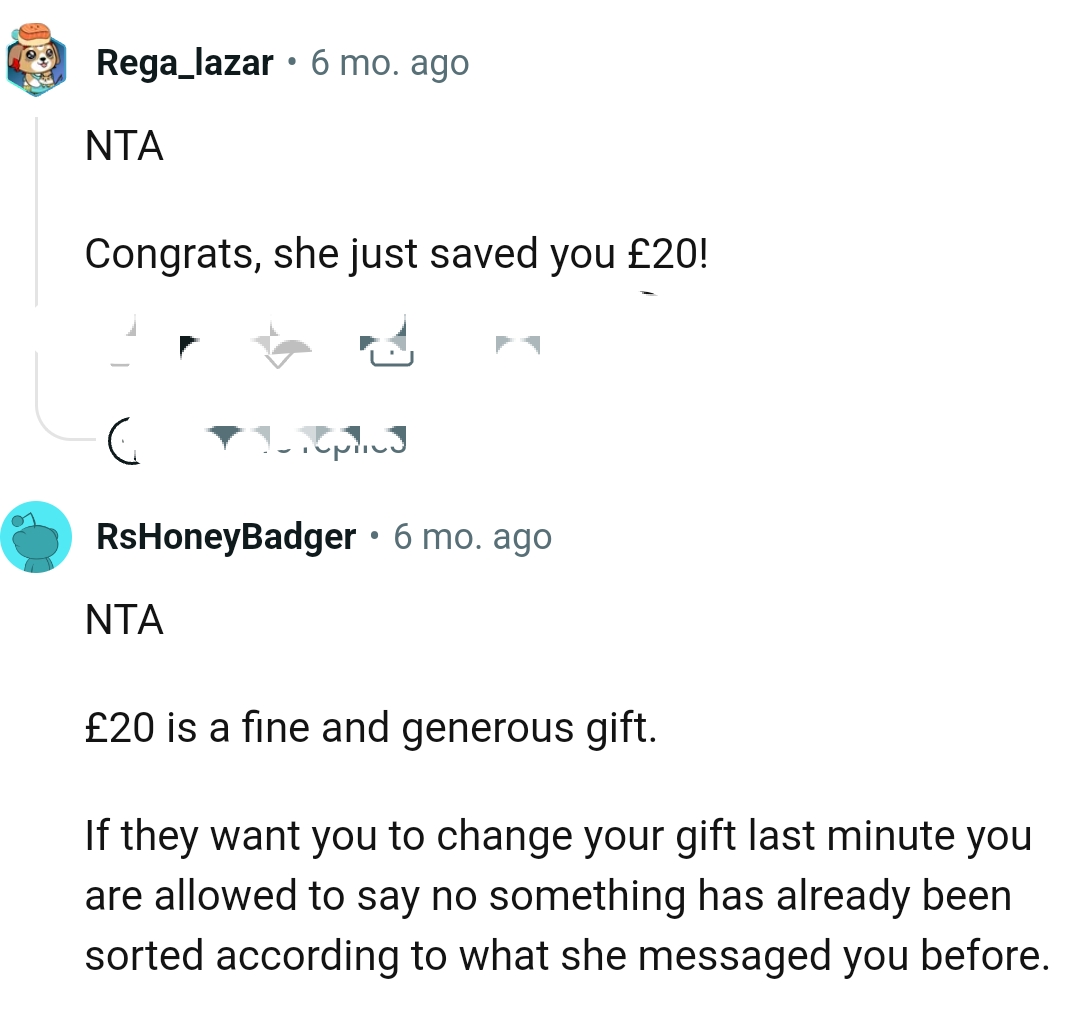Open RsHoneyBadger's profile from the username
The image size is (1080, 1014).
pyautogui.click(x=226, y=536)
